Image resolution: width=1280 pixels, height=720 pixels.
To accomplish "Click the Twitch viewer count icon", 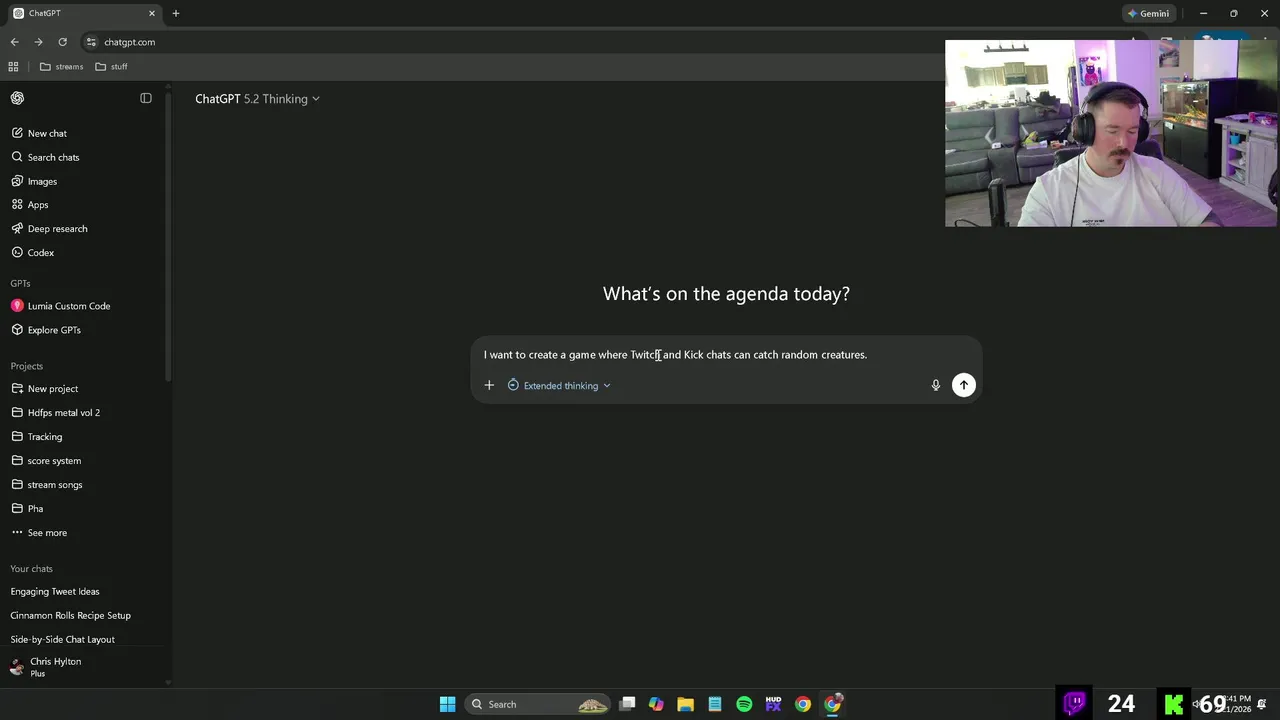I will tap(1075, 704).
